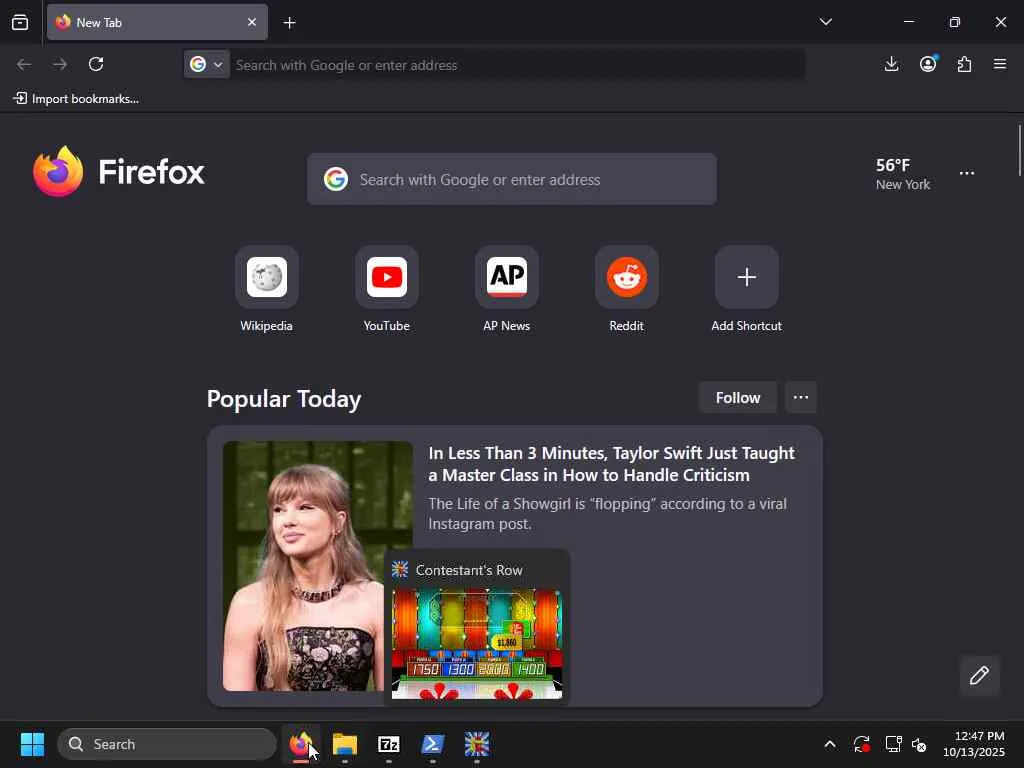This screenshot has height=768, width=1024.
Task: Open PowerShell from the taskbar
Action: point(432,744)
